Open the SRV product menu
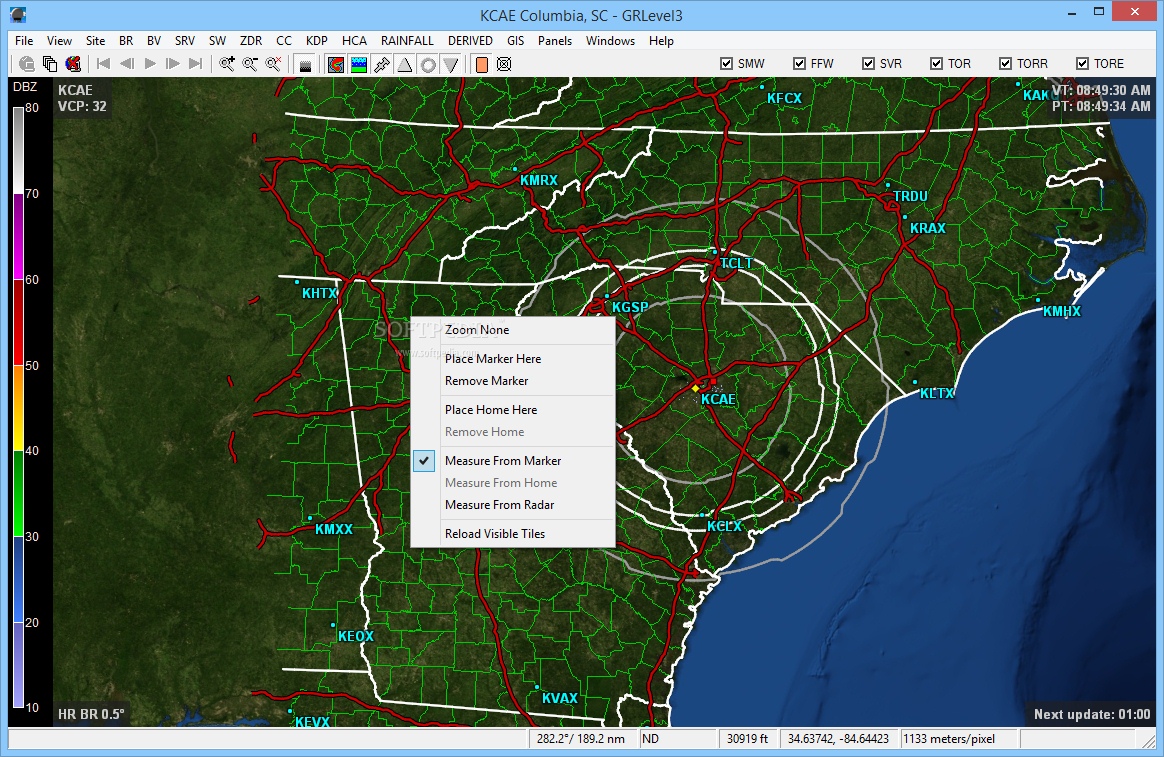 [x=185, y=41]
